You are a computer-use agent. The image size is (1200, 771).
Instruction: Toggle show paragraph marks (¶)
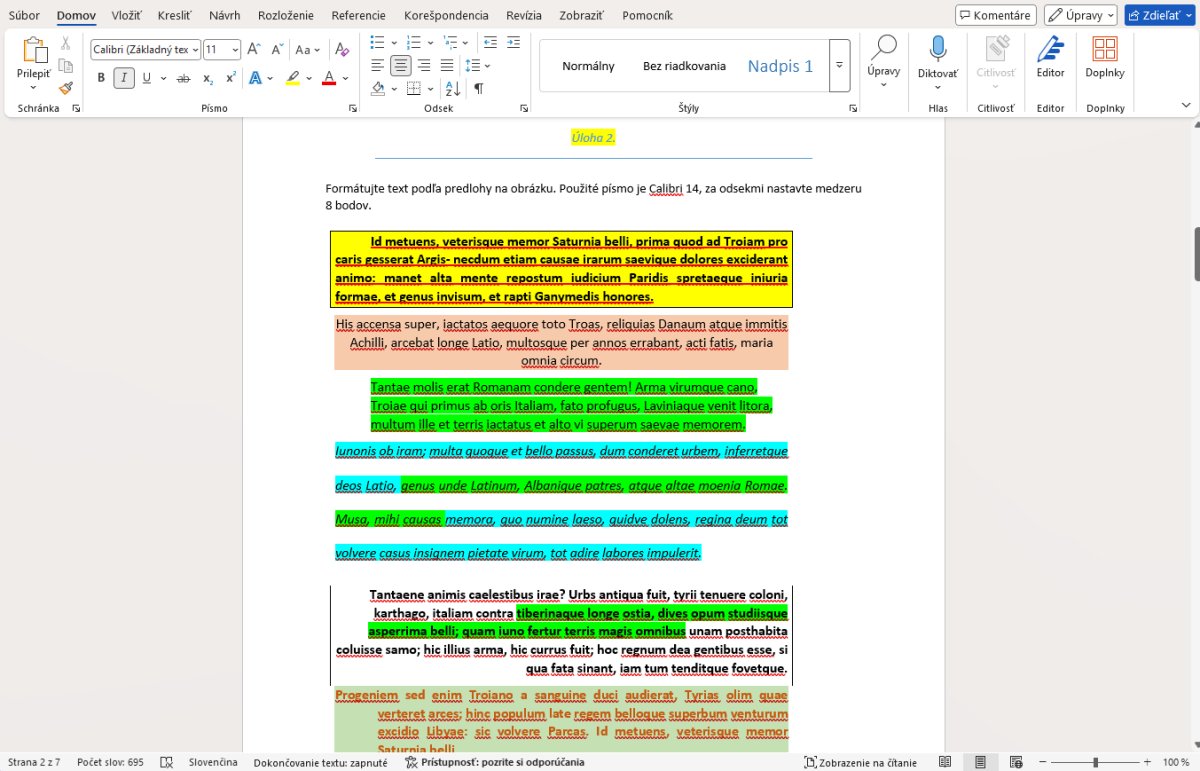(x=479, y=89)
